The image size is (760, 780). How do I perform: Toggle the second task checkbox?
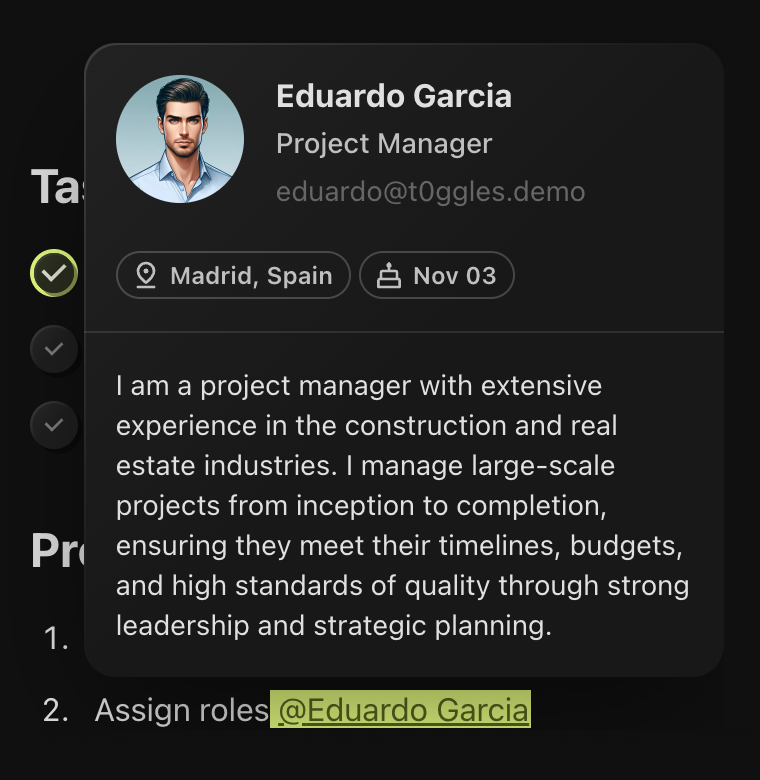point(54,349)
